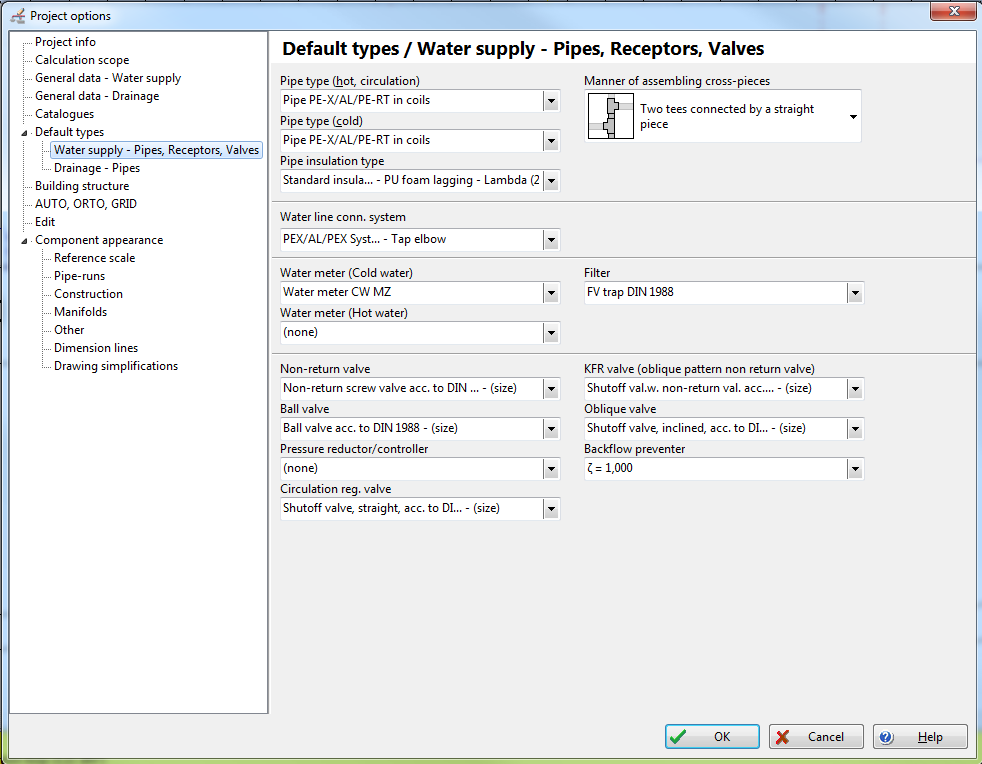Open Manner of assembling cross-pieces dropdown
Image resolution: width=982 pixels, height=764 pixels.
853,117
